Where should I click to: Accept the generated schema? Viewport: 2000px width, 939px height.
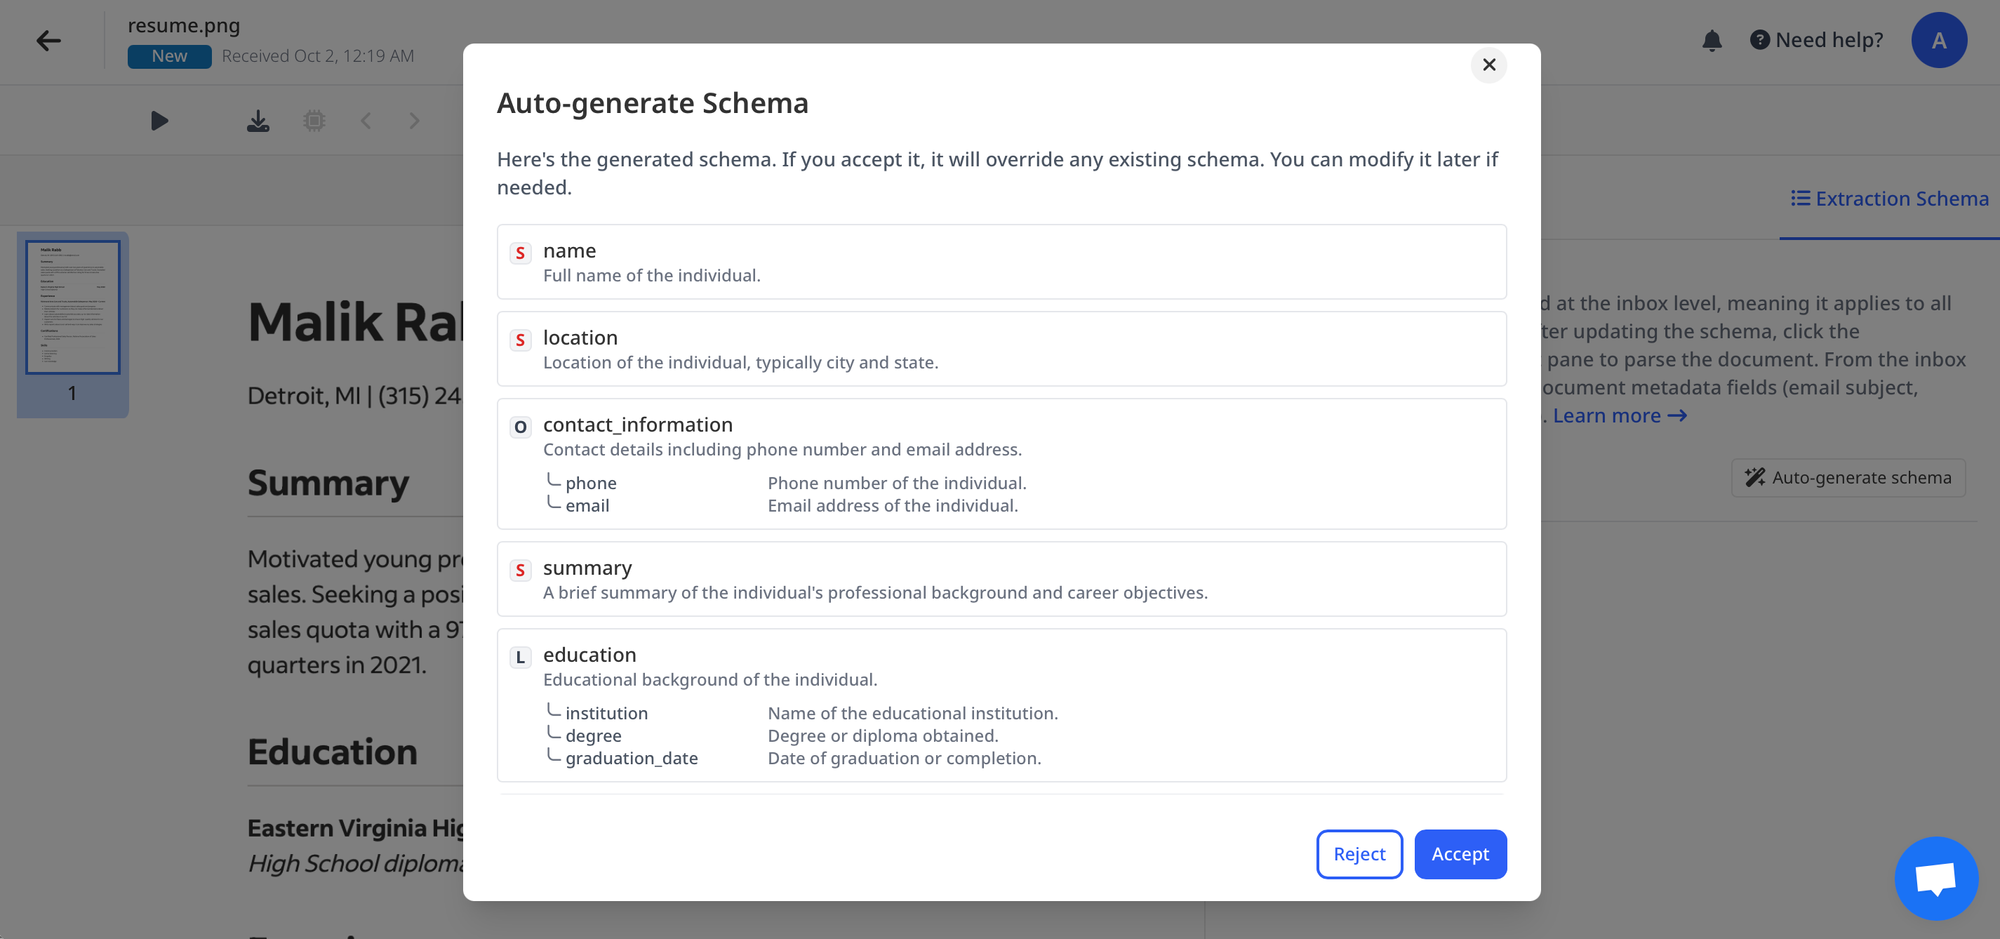[1460, 854]
